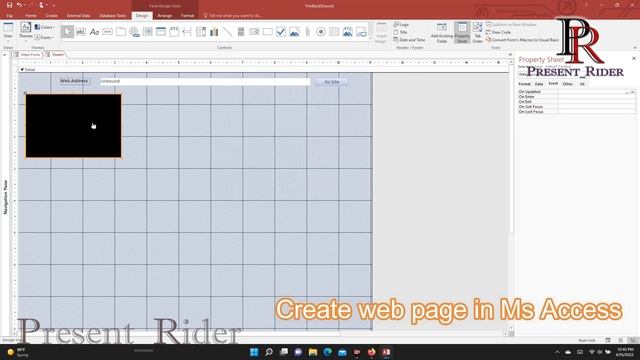640x360 pixels.
Task: Select the Navigation Control tool
Action: [161, 32]
